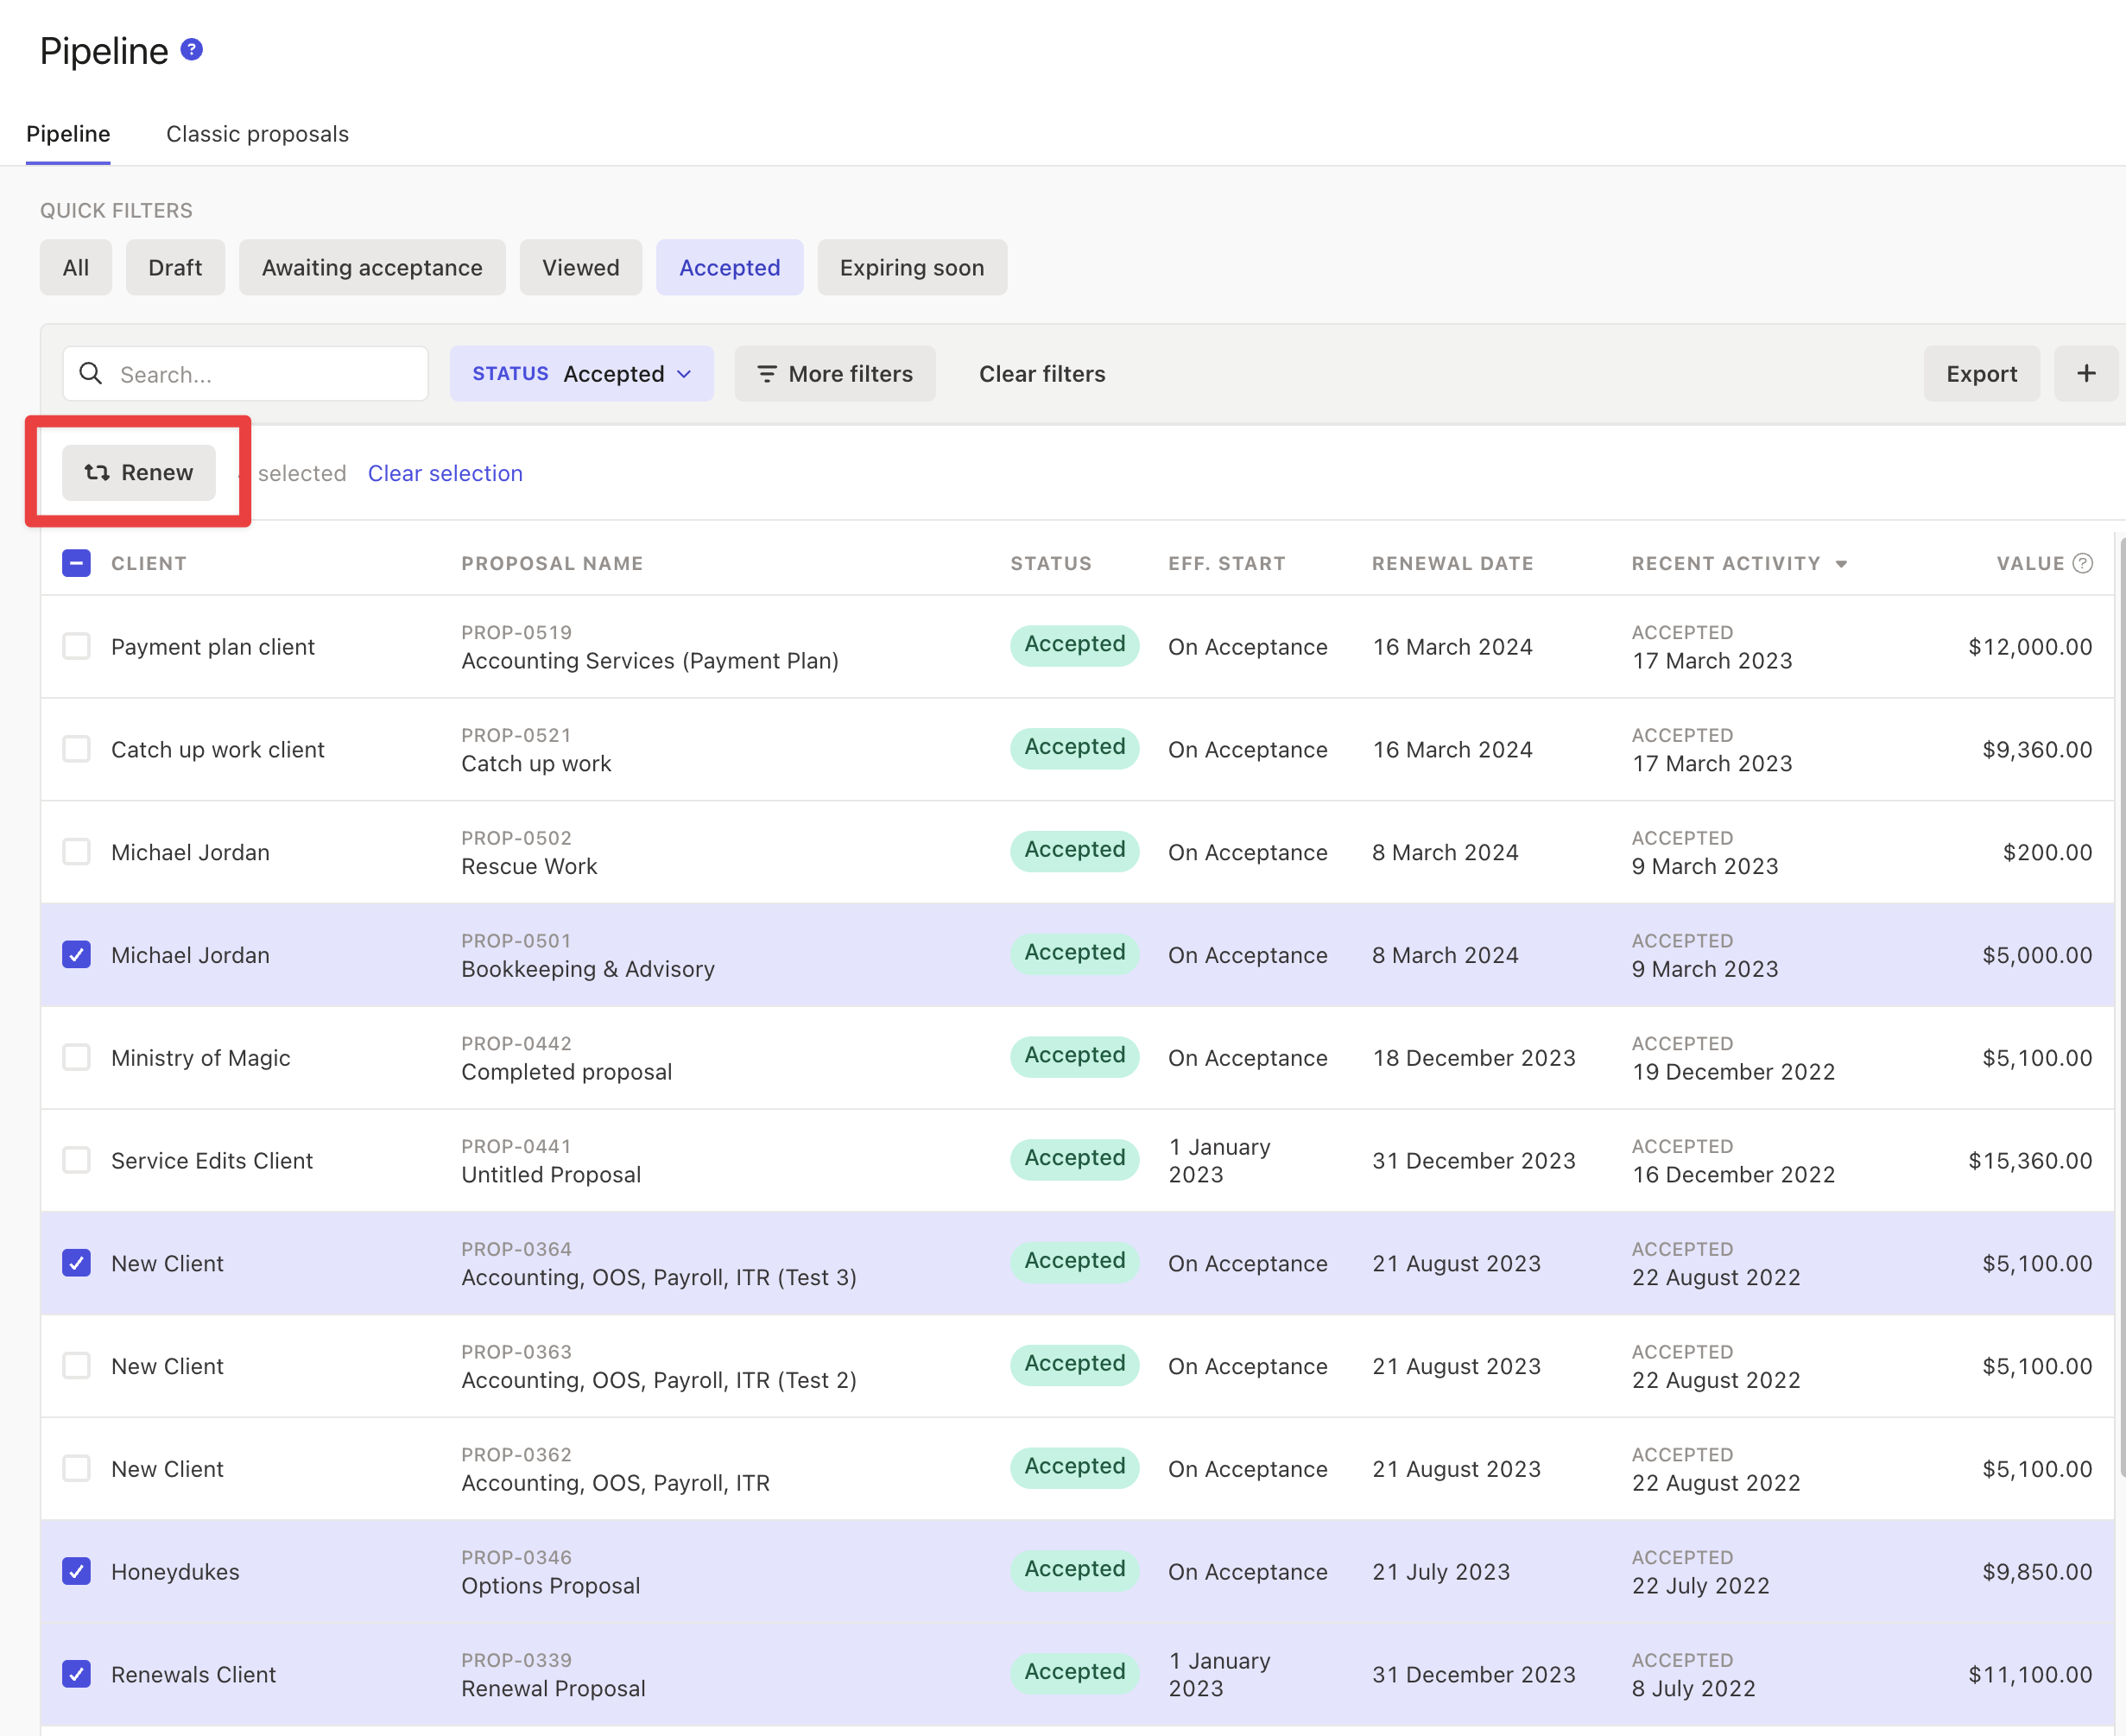Click the Export button

tap(1980, 373)
